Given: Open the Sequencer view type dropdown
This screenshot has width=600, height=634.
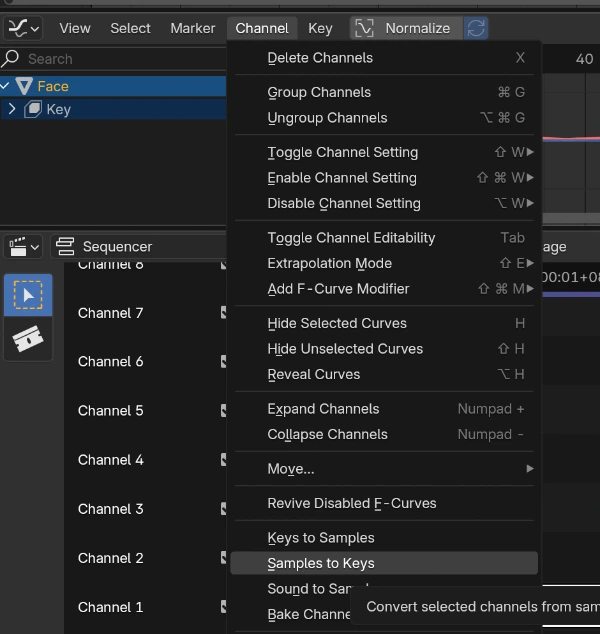Looking at the screenshot, I should 135,246.
